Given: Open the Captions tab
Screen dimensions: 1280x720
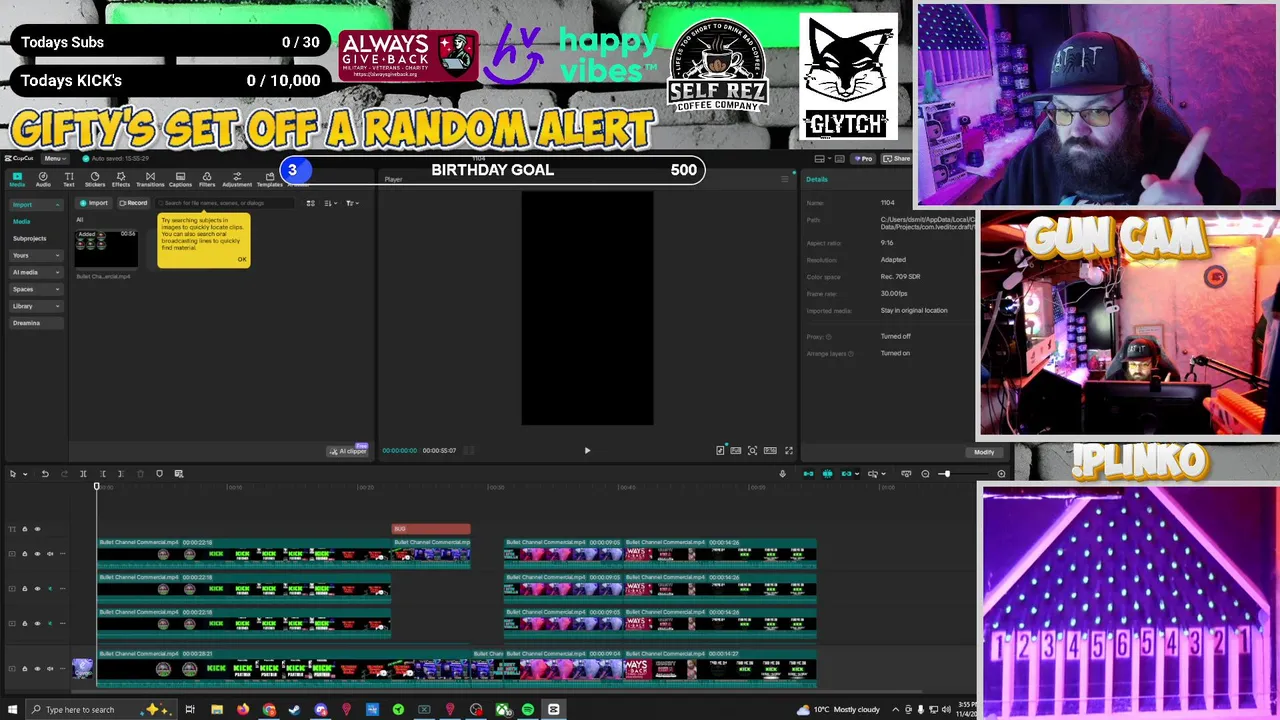Looking at the screenshot, I should pyautogui.click(x=180, y=179).
